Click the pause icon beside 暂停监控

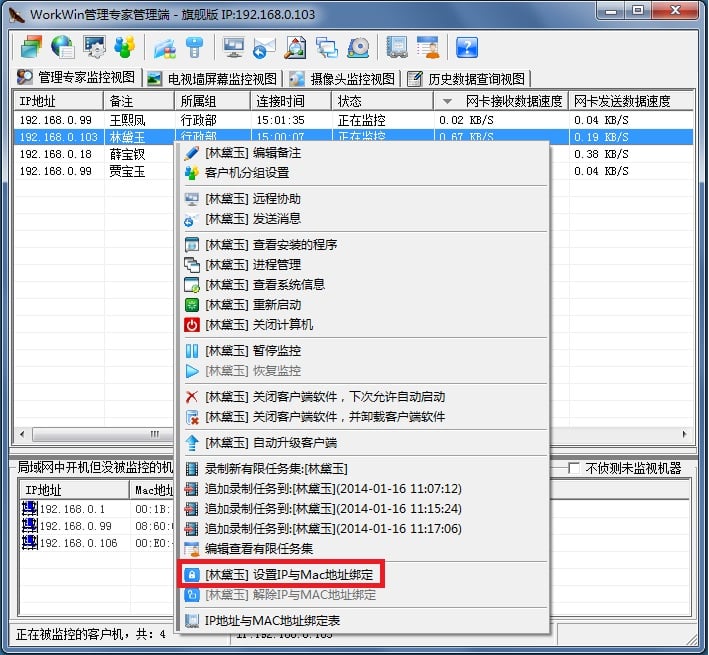pos(192,351)
